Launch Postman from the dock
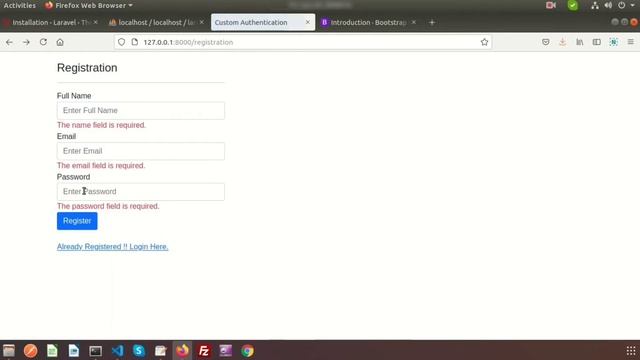 [x=31, y=351]
